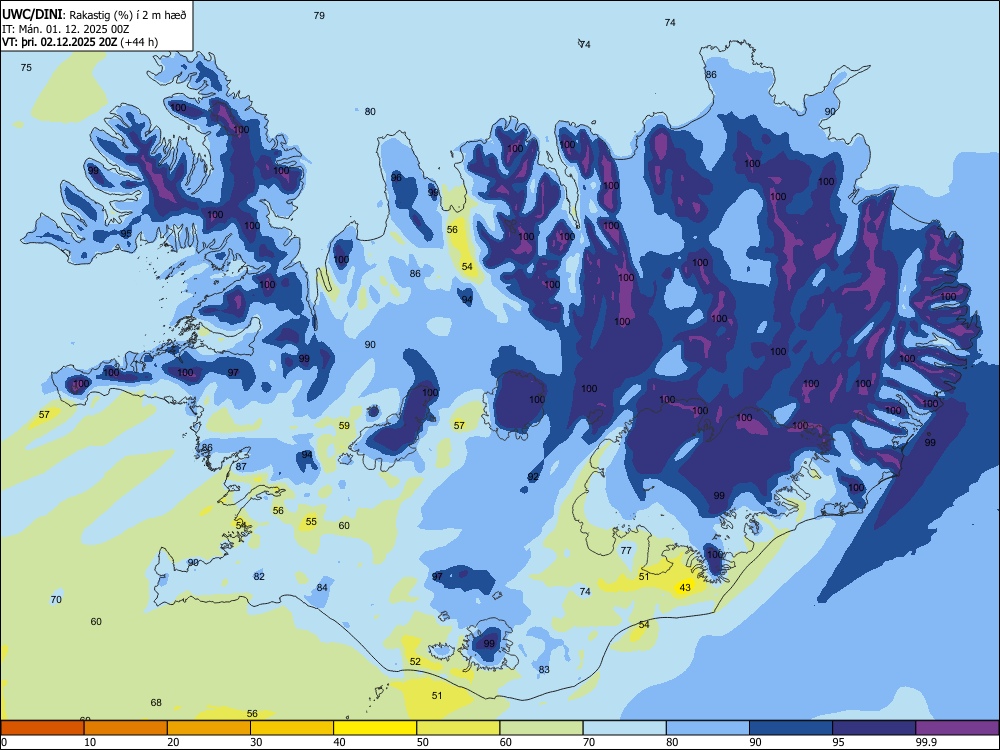Click the humidity value 52 on the map
Image resolution: width=1000 pixels, height=750 pixels.
pyautogui.click(x=415, y=662)
